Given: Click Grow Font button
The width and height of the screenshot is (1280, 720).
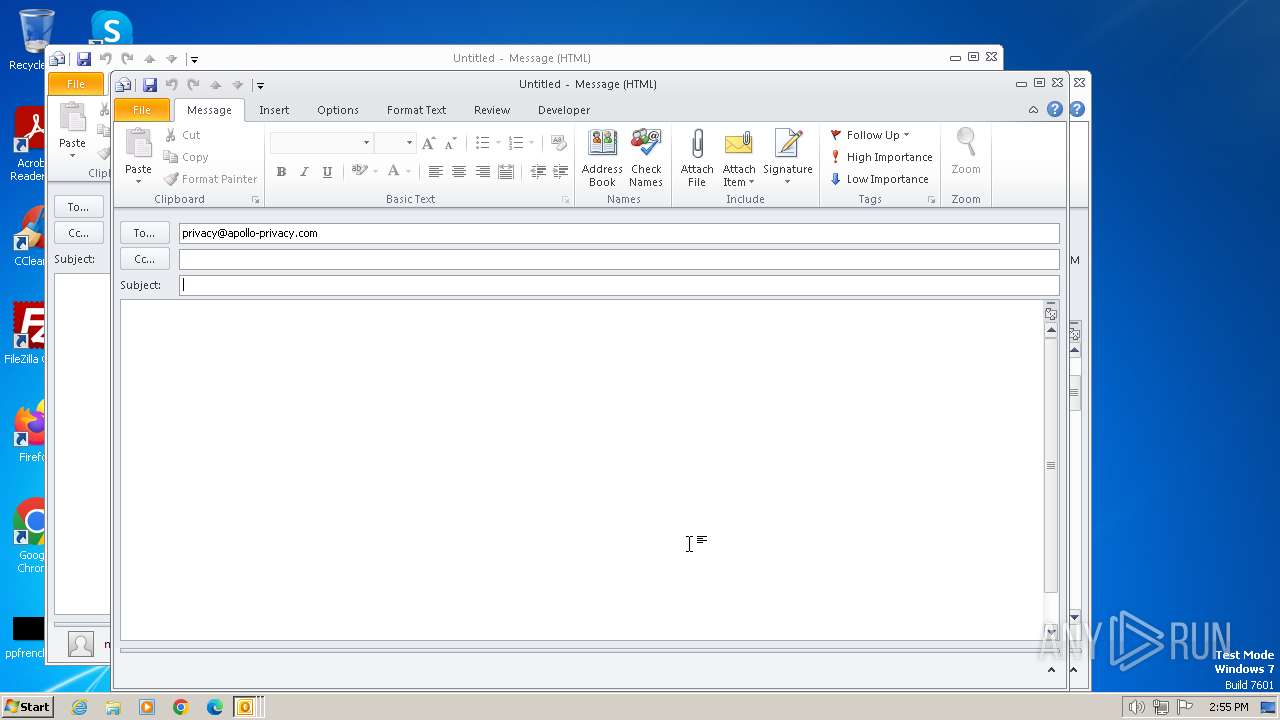Looking at the screenshot, I should [429, 143].
